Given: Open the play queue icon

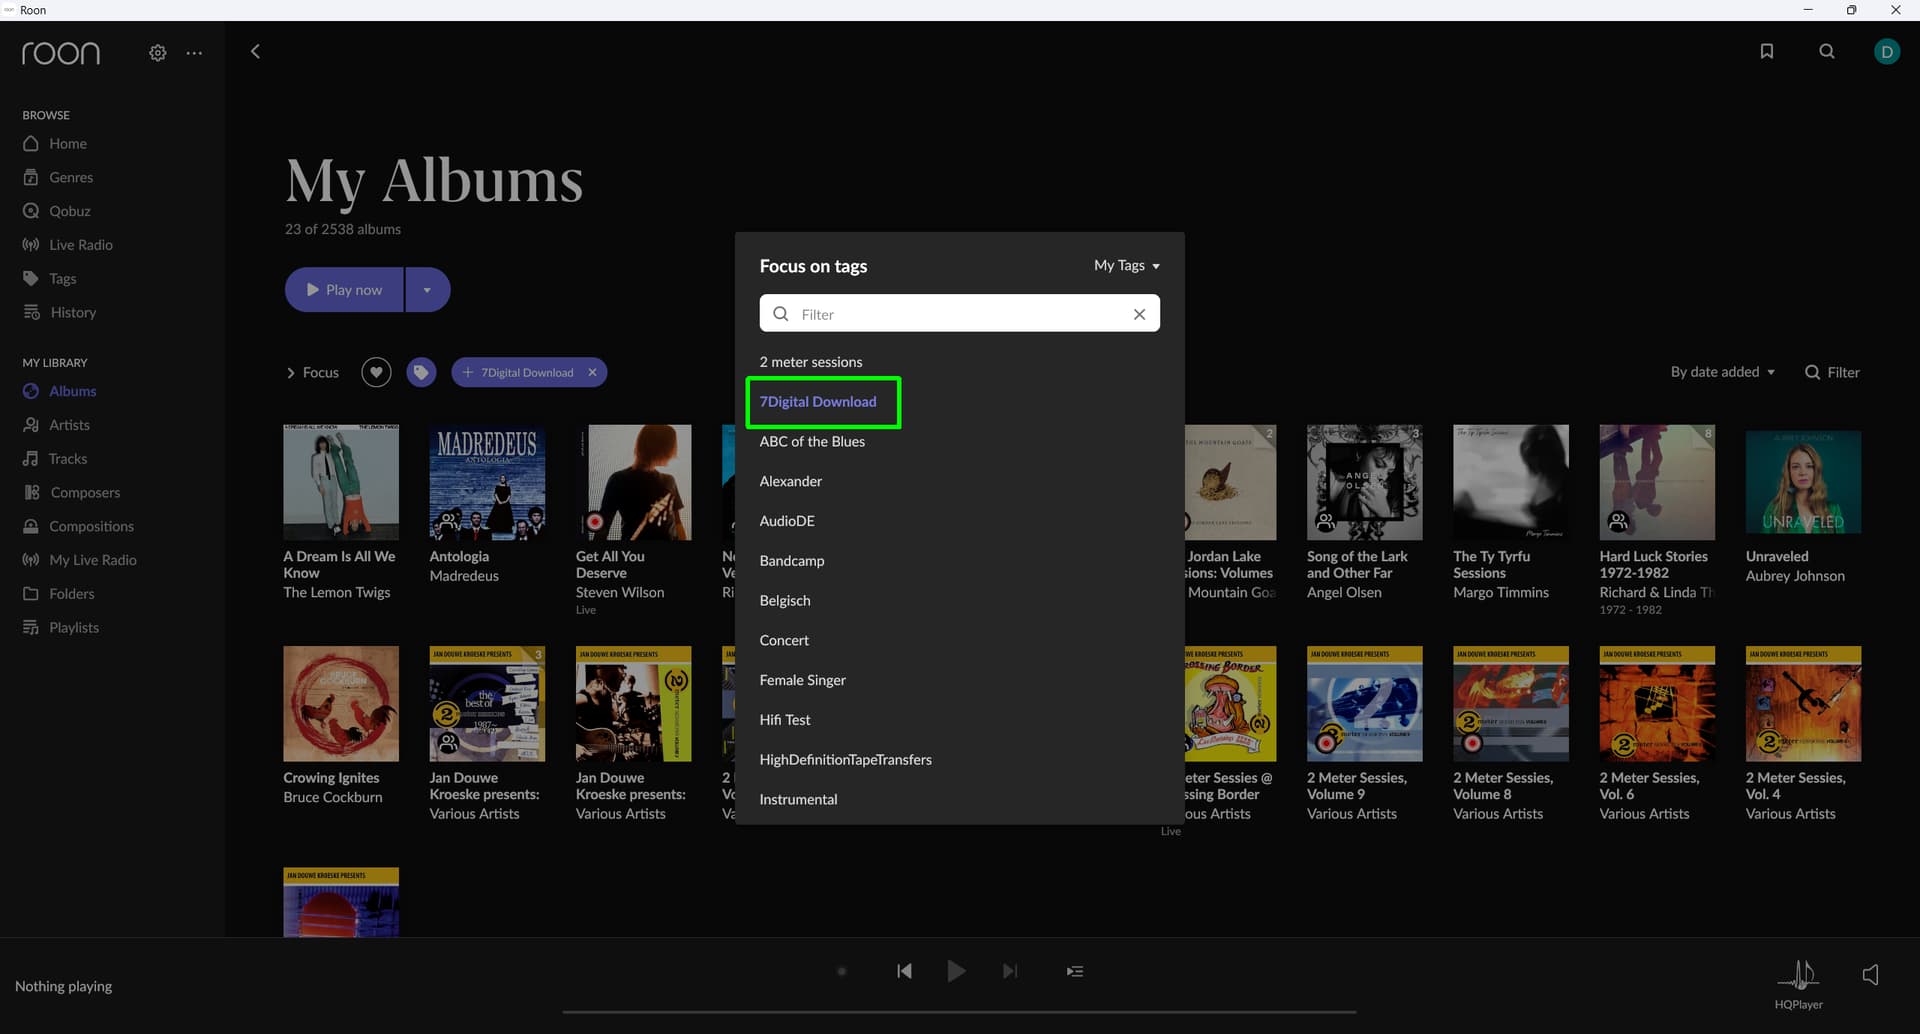Looking at the screenshot, I should 1075,971.
